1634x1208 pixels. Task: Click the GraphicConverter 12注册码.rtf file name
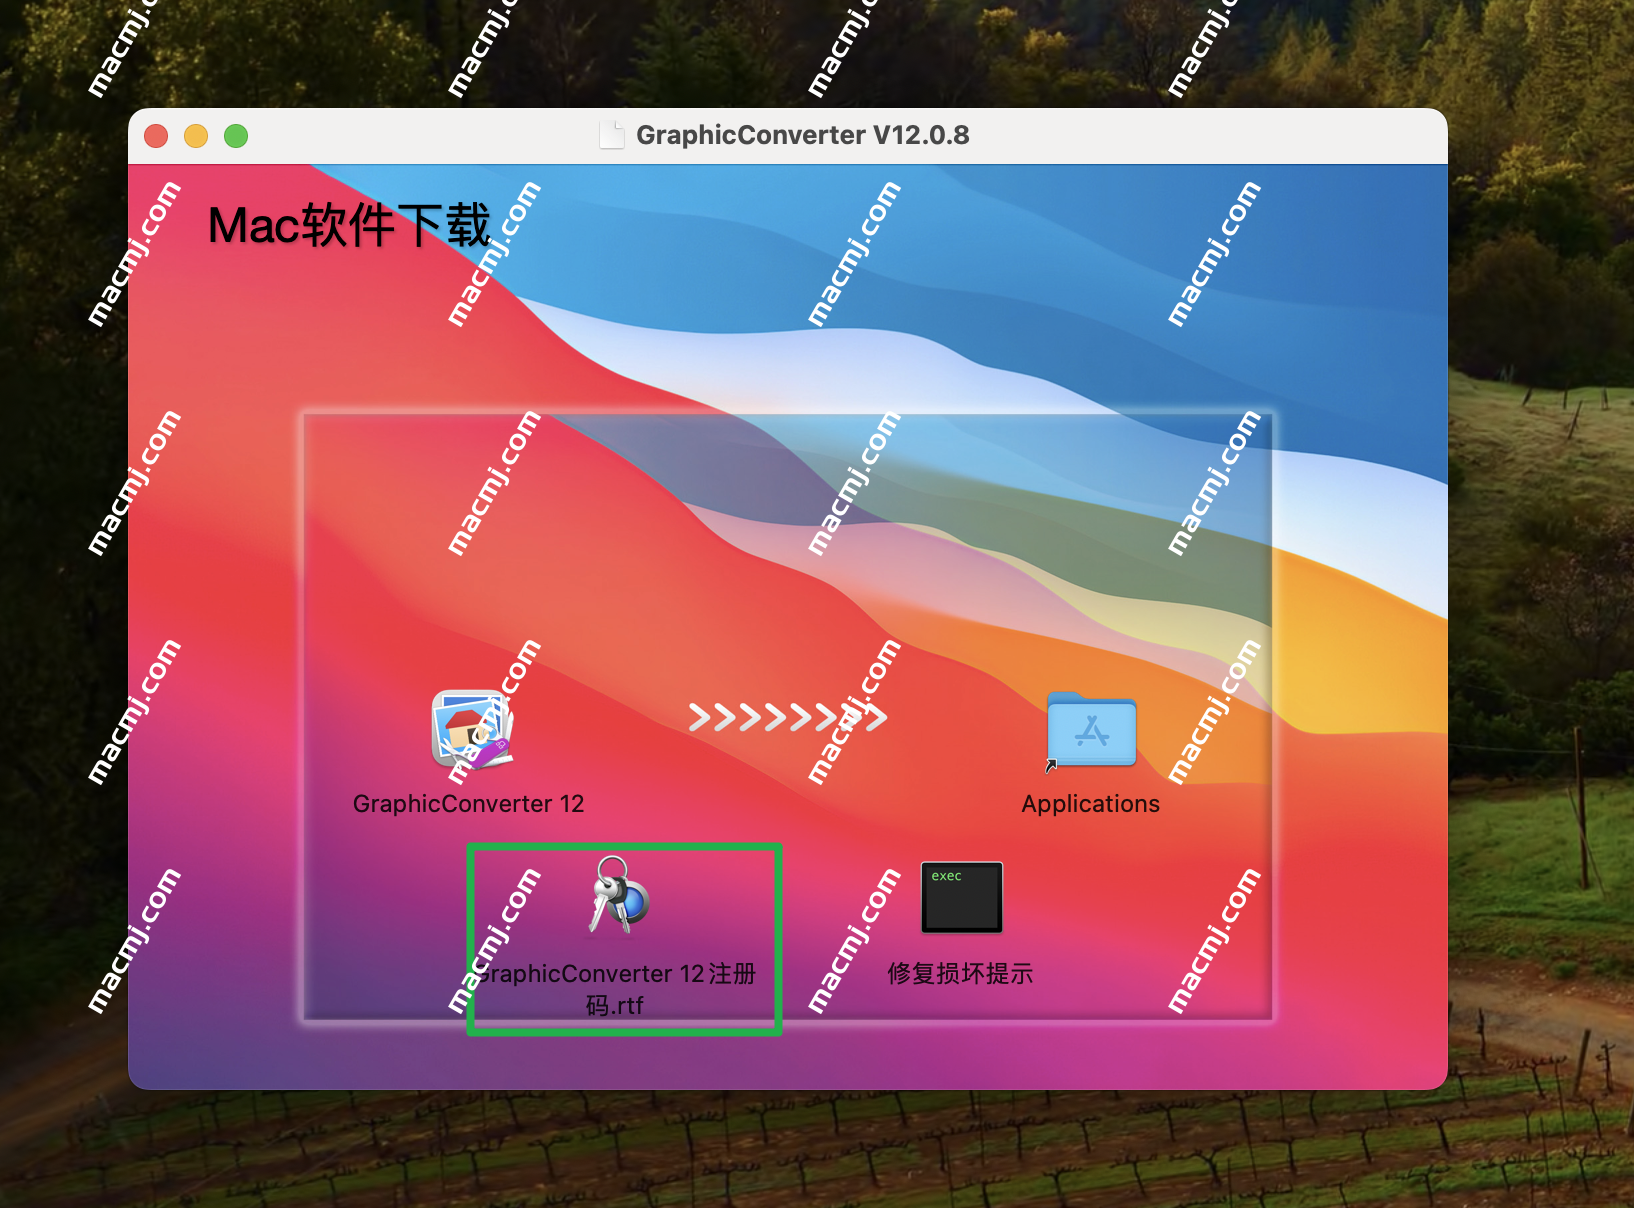click(615, 989)
